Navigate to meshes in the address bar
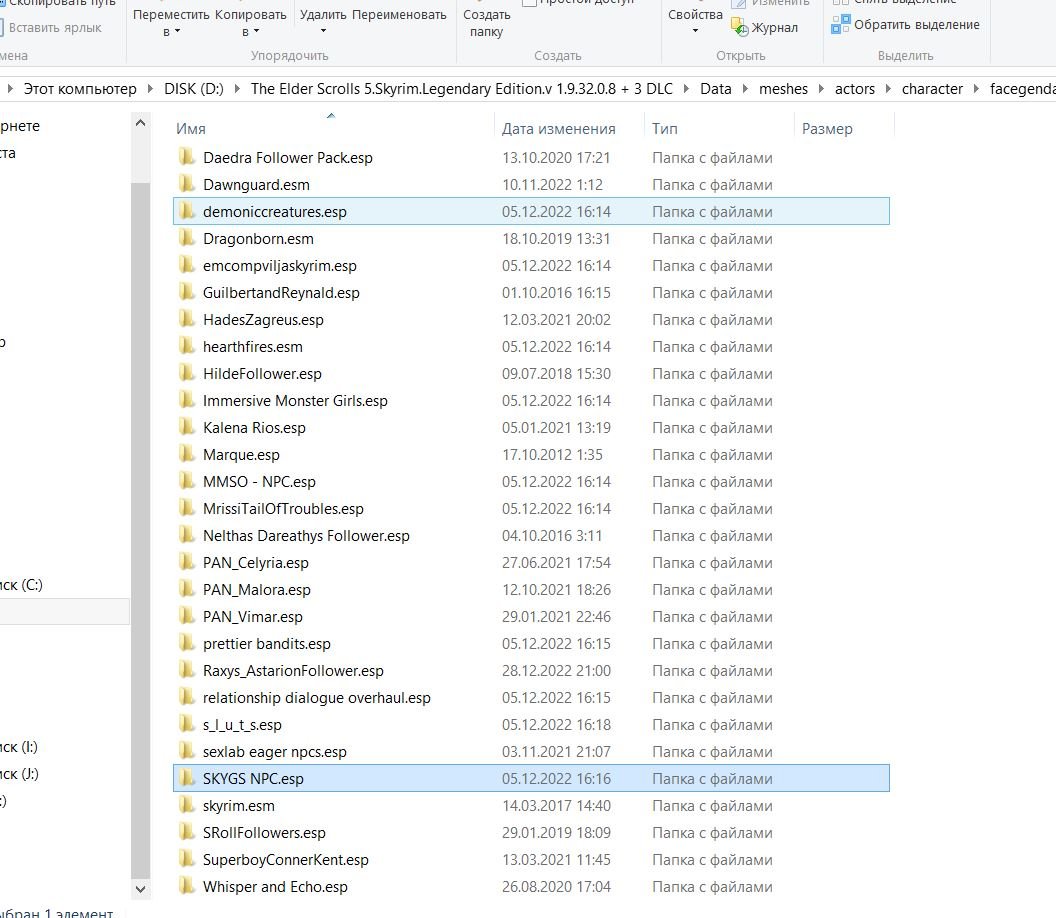The width and height of the screenshot is (1056, 918). tap(783, 89)
